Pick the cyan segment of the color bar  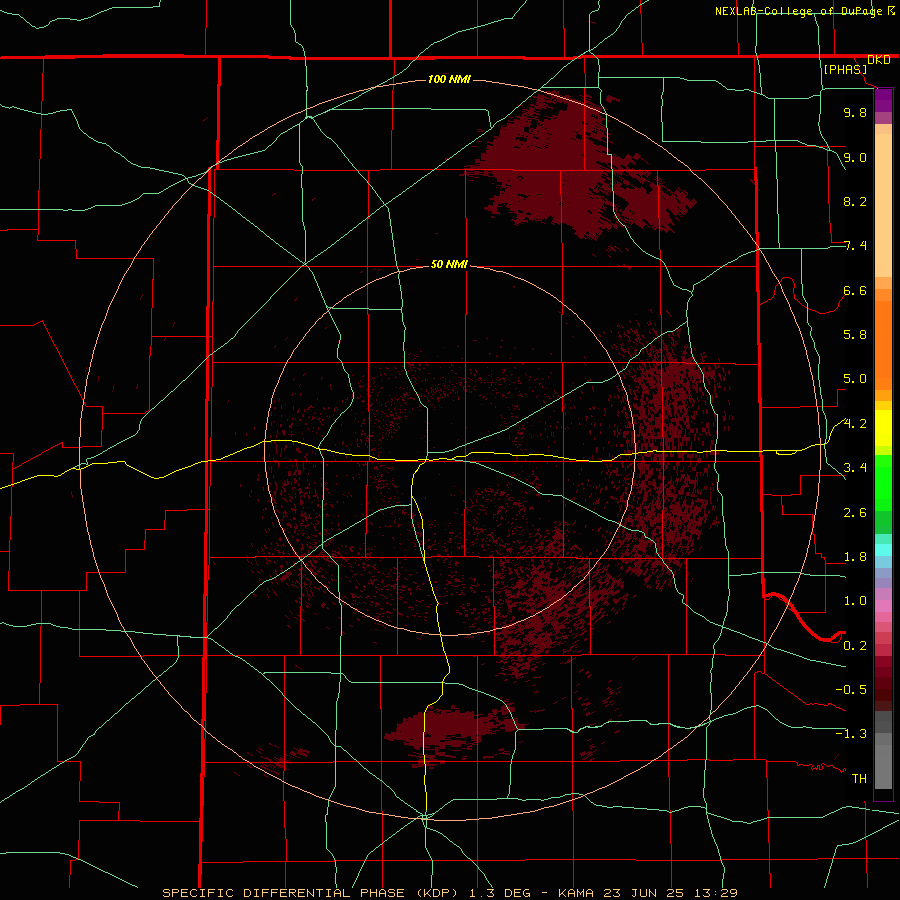[883, 550]
